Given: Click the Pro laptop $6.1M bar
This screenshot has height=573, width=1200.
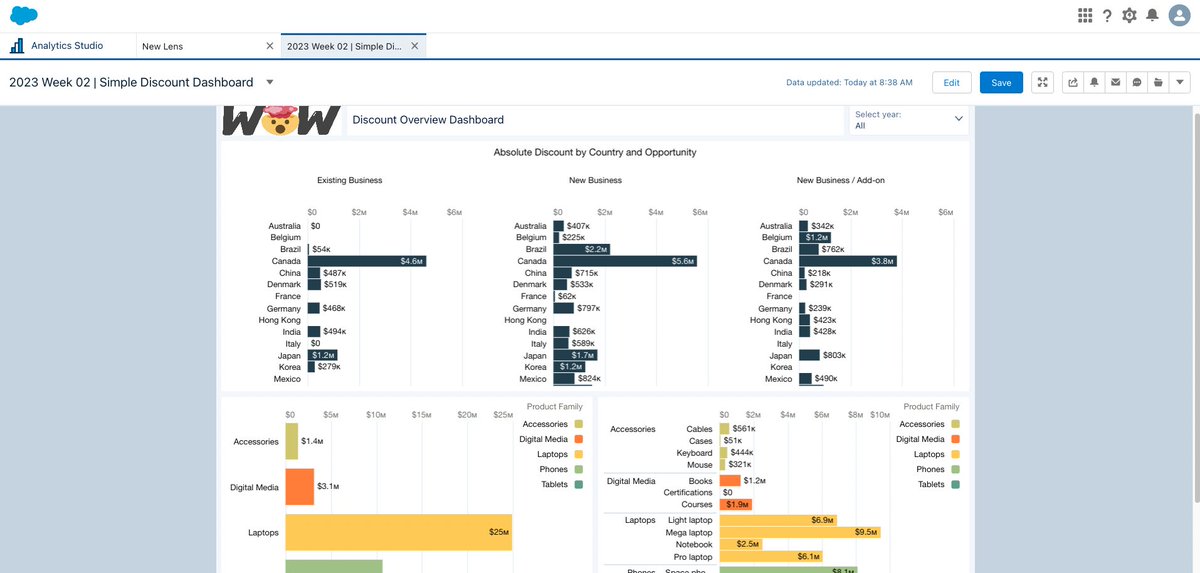Looking at the screenshot, I should [x=771, y=556].
